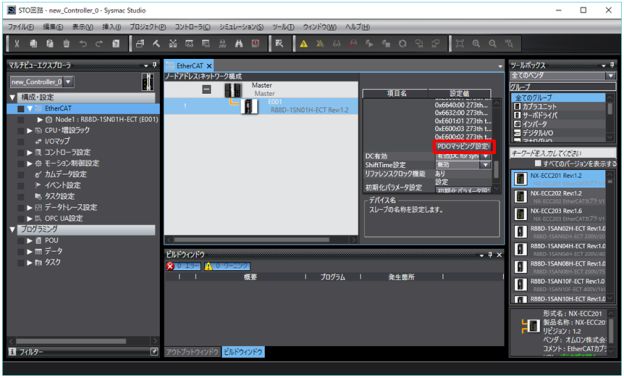Switch to the ビルドウィンドウ bottom tab
Screen dimensions: 624x378
243,352
